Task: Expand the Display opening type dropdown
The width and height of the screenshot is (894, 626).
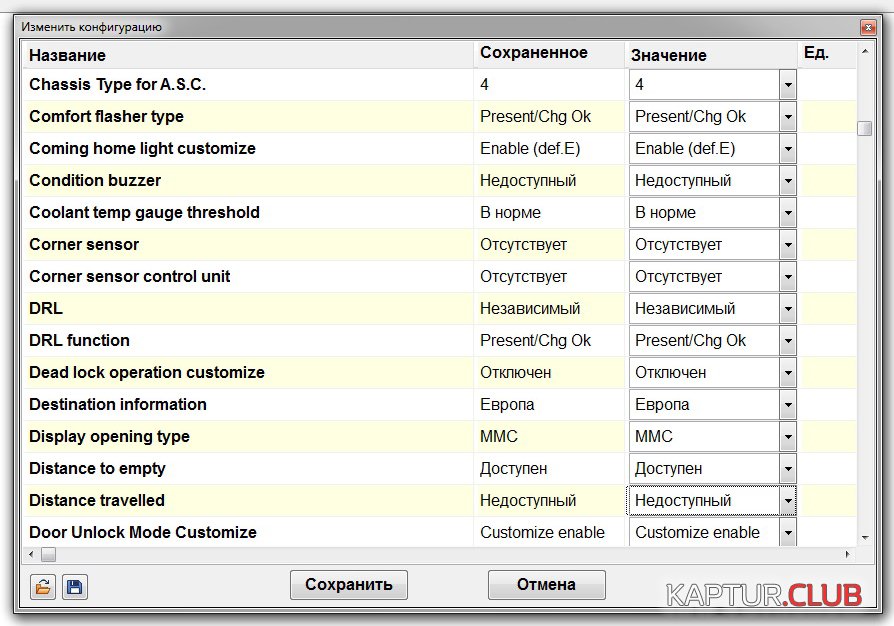Action: click(788, 437)
